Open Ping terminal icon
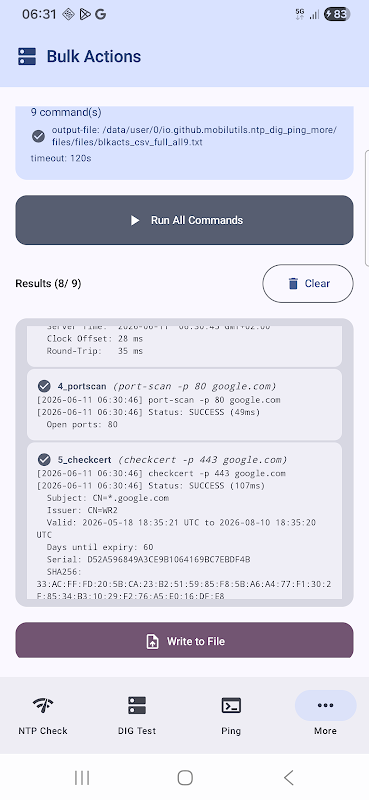 point(231,706)
